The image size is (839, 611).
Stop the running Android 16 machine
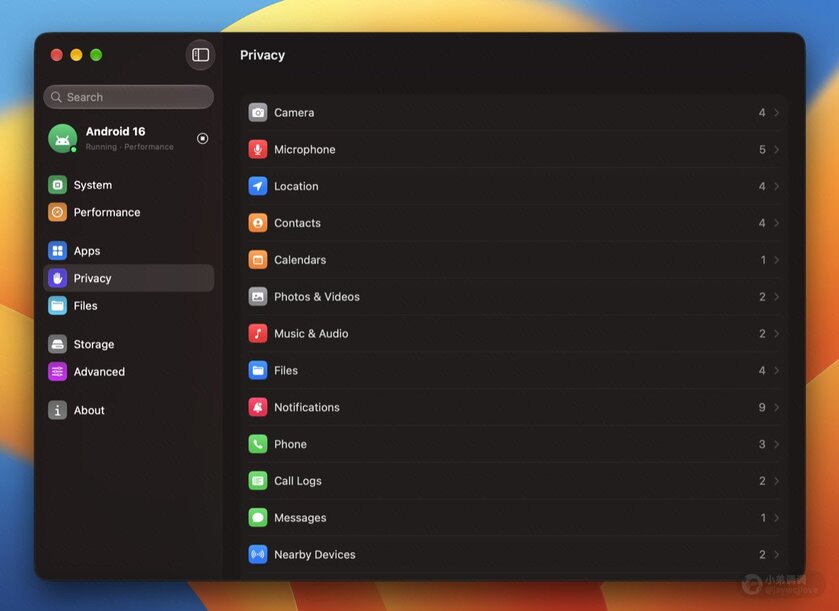click(202, 139)
